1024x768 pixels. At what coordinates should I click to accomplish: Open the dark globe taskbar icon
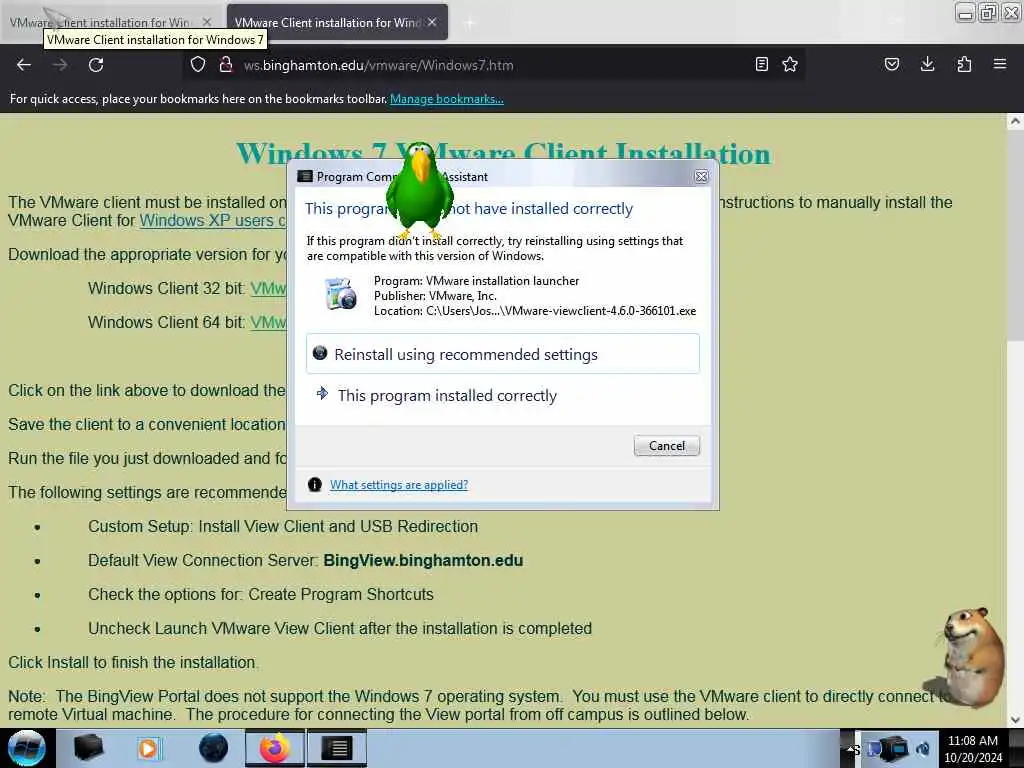click(x=214, y=748)
